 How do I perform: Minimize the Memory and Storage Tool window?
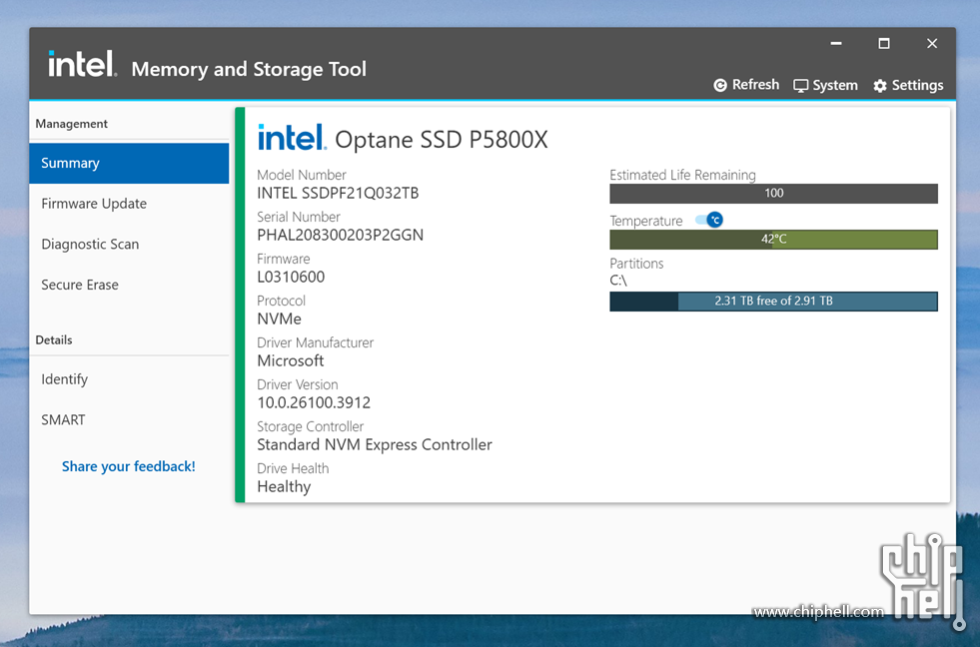(836, 44)
